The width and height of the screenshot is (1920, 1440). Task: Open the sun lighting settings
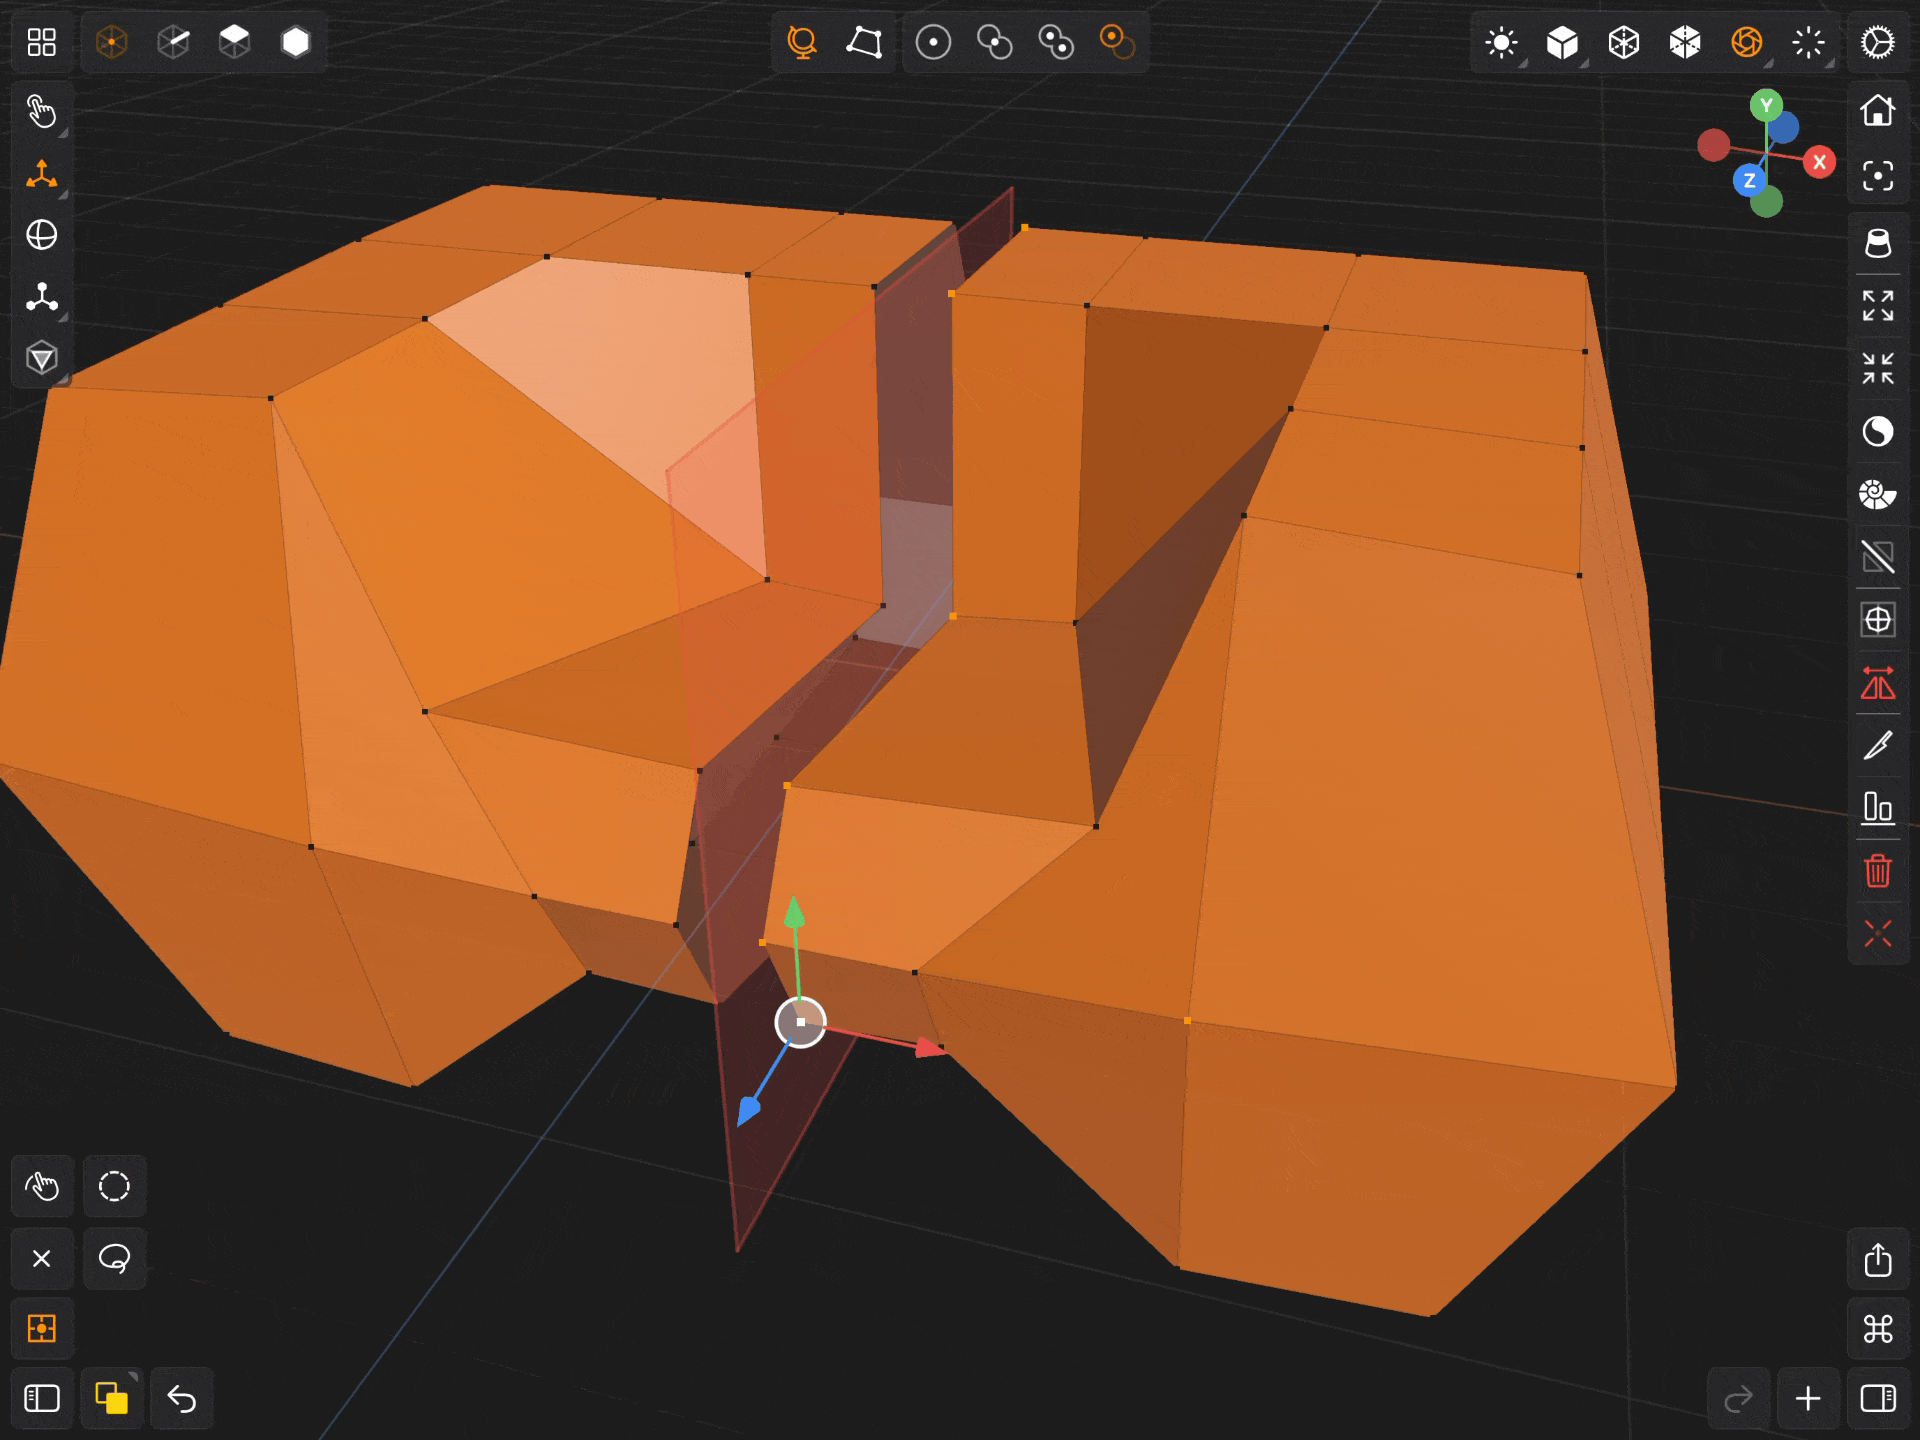click(1501, 42)
